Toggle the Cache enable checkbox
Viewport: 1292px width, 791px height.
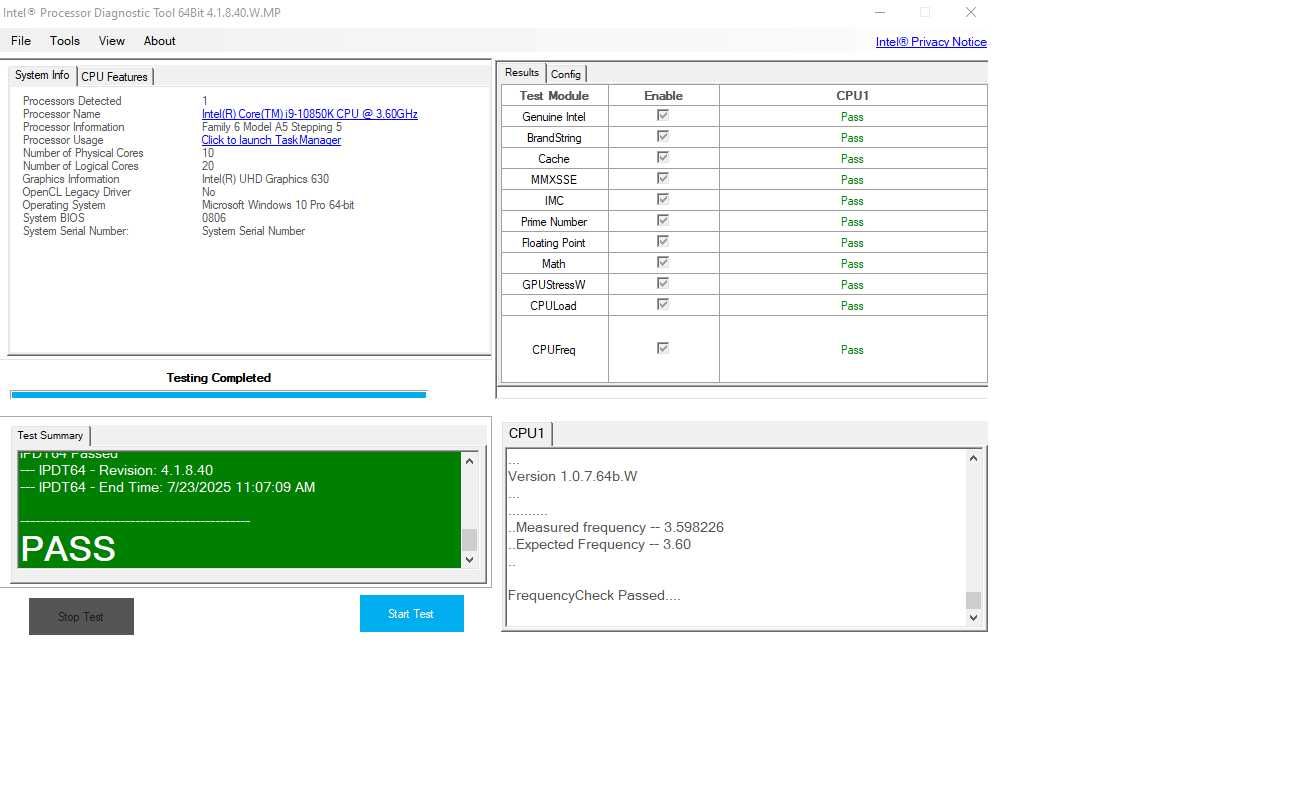click(x=662, y=157)
